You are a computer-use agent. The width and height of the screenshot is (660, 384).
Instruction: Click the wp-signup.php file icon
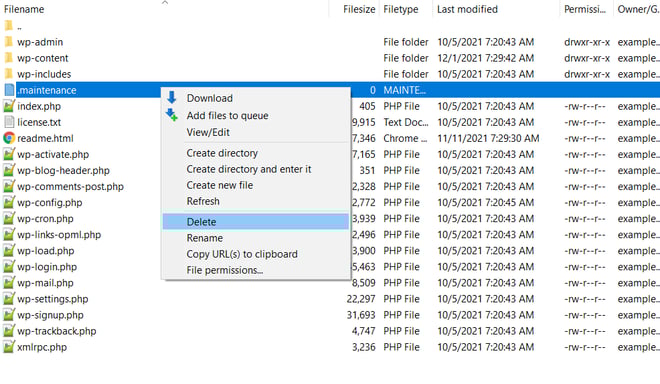click(x=9, y=315)
